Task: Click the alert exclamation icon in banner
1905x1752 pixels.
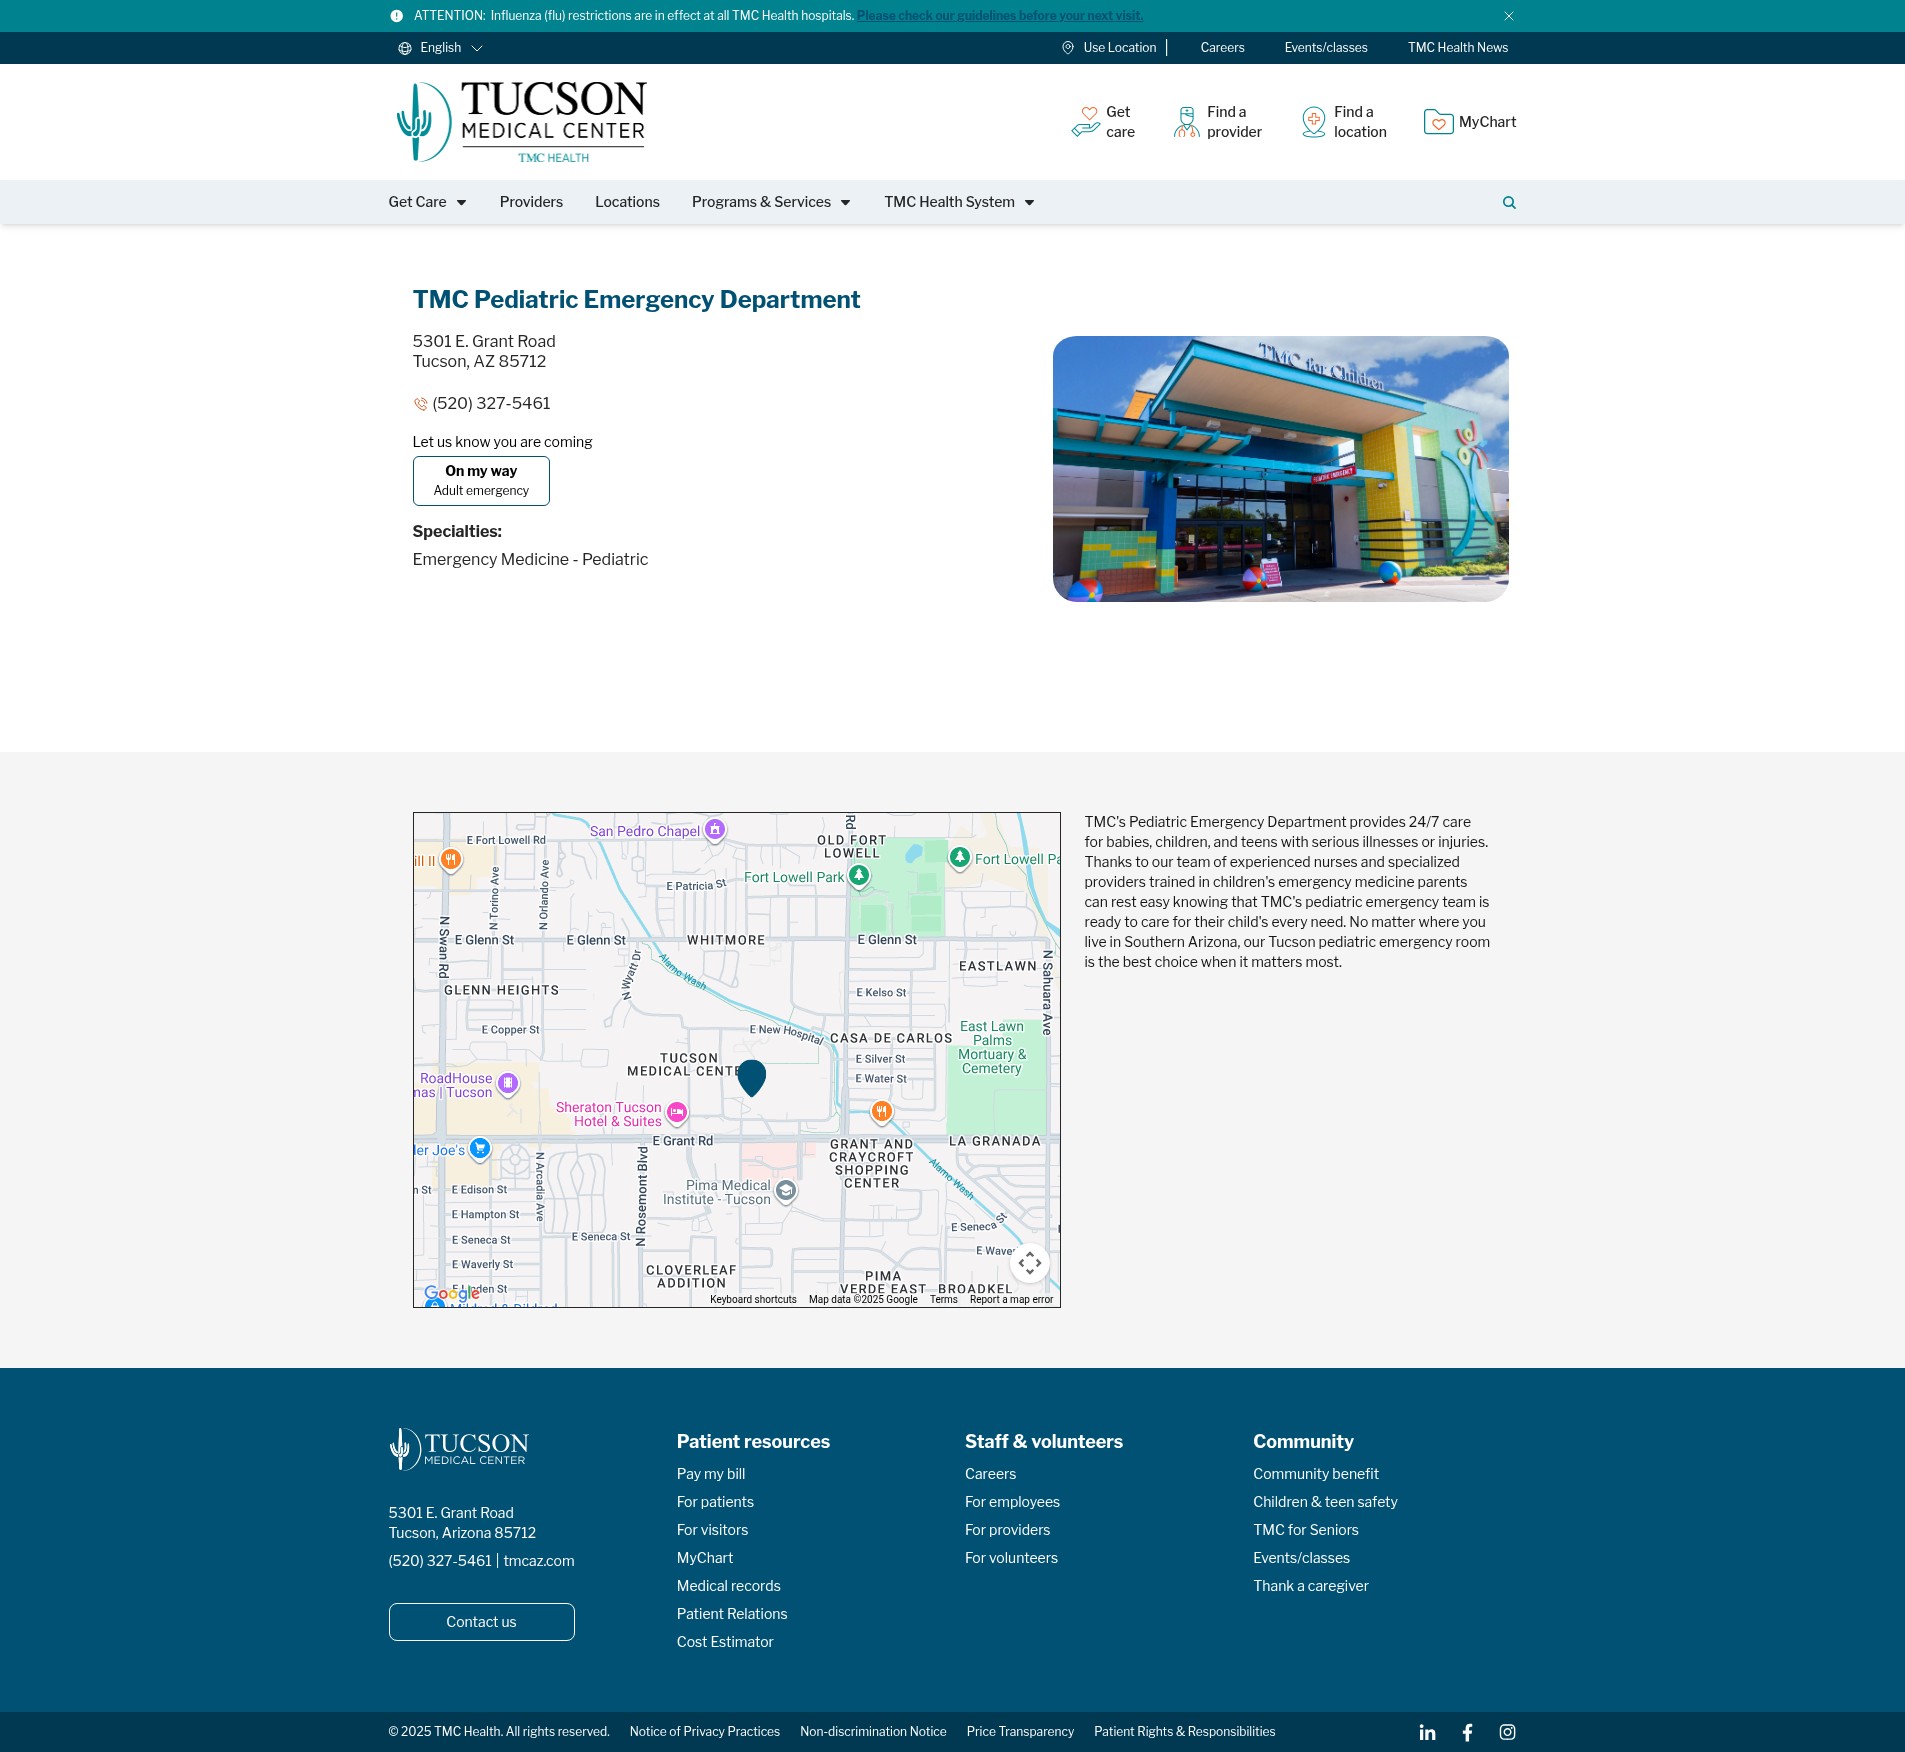Action: 396,16
